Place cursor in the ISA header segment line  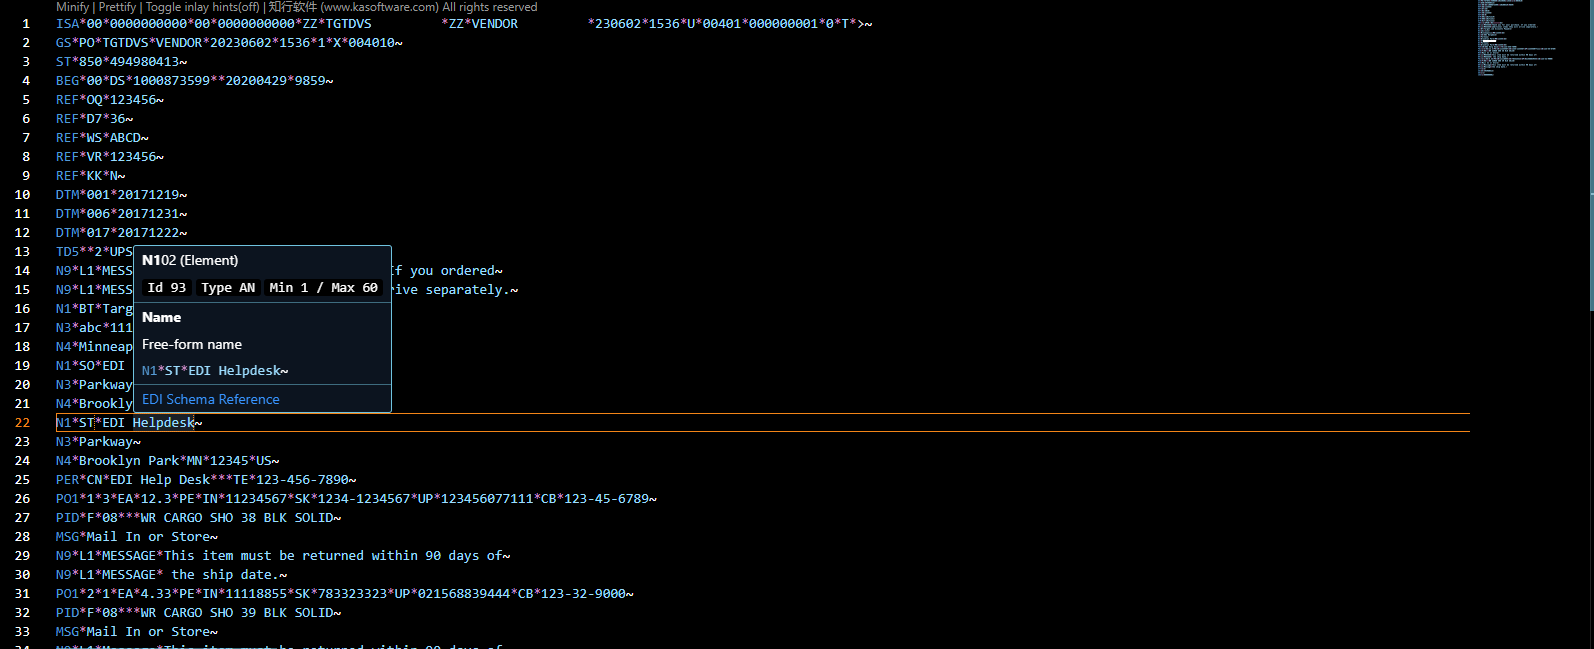(464, 23)
